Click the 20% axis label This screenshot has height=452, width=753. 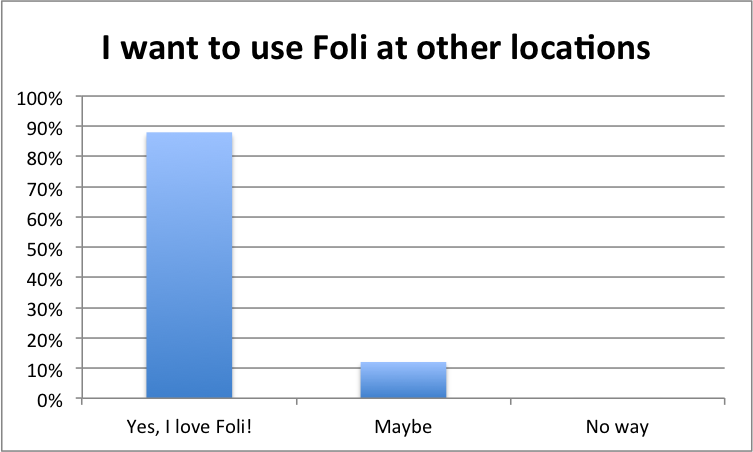(x=45, y=341)
